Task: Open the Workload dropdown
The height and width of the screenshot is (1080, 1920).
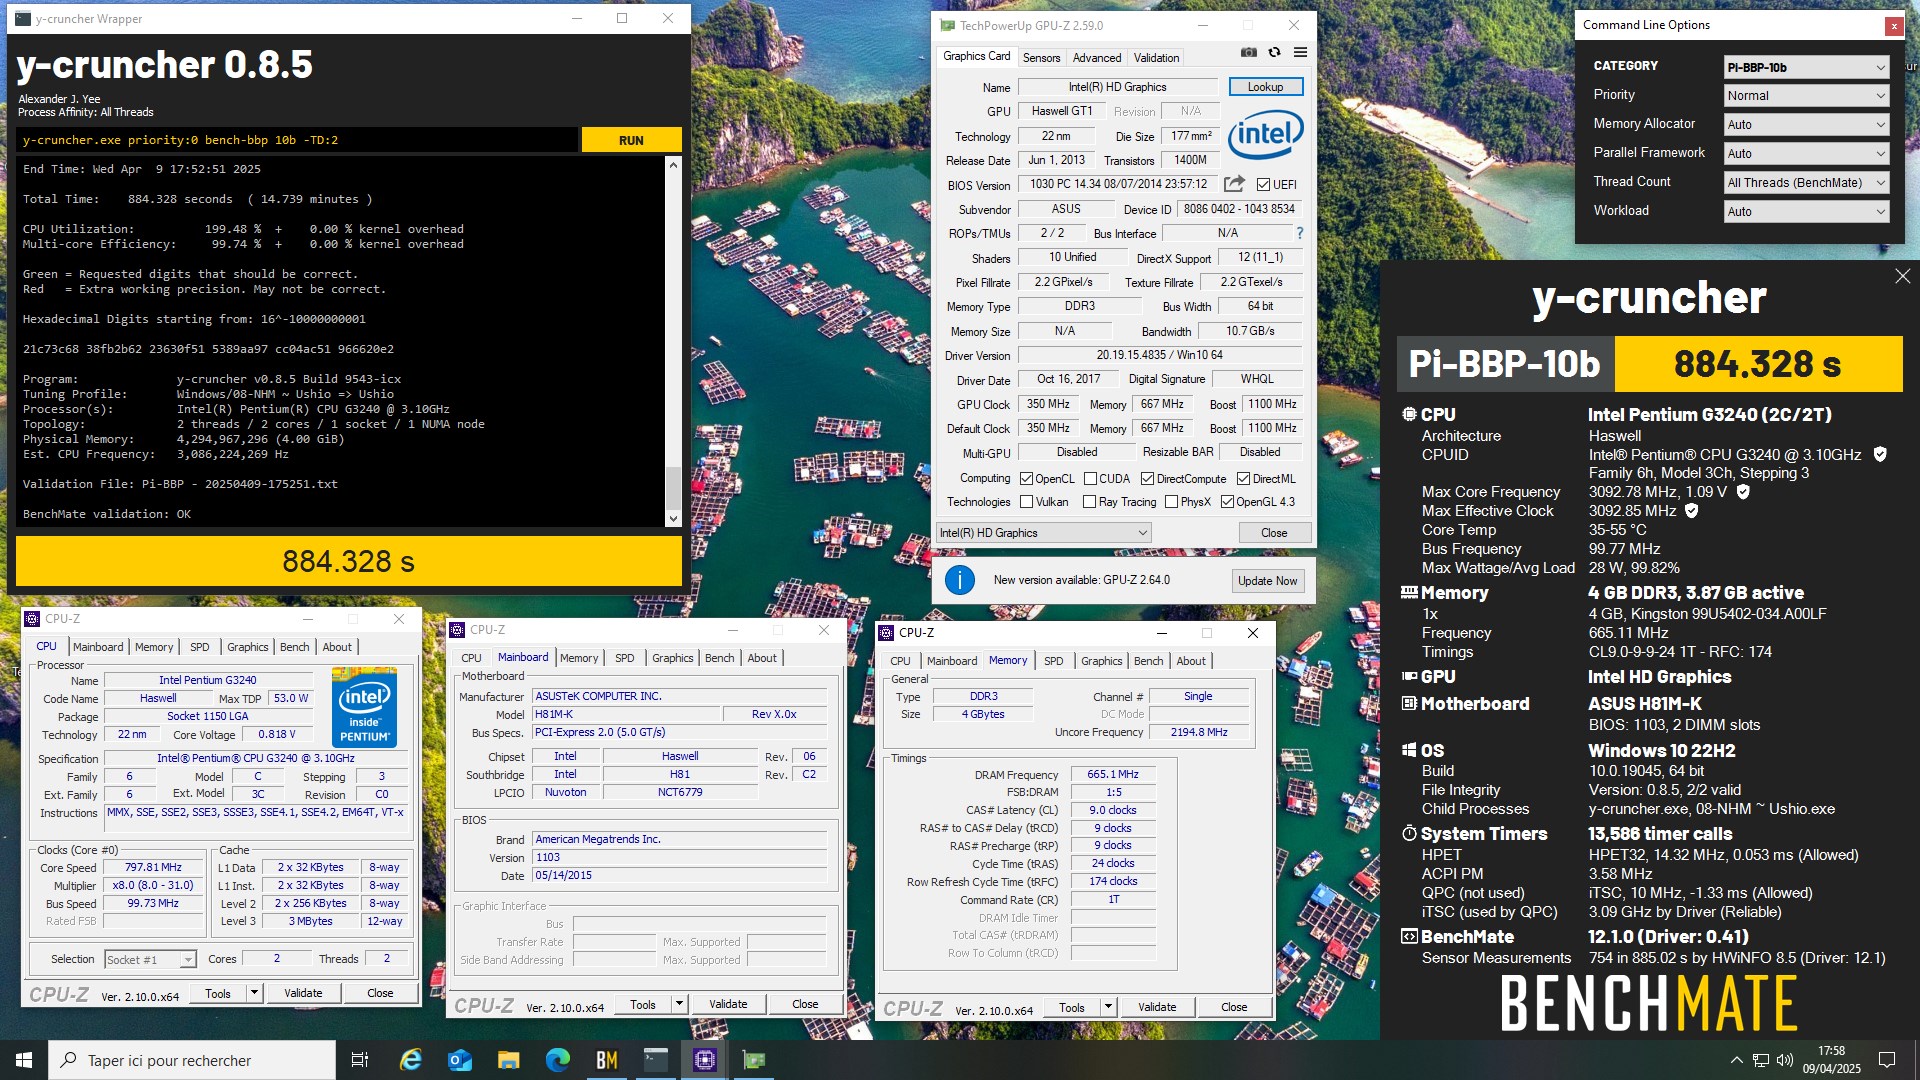Action: pos(1806,212)
